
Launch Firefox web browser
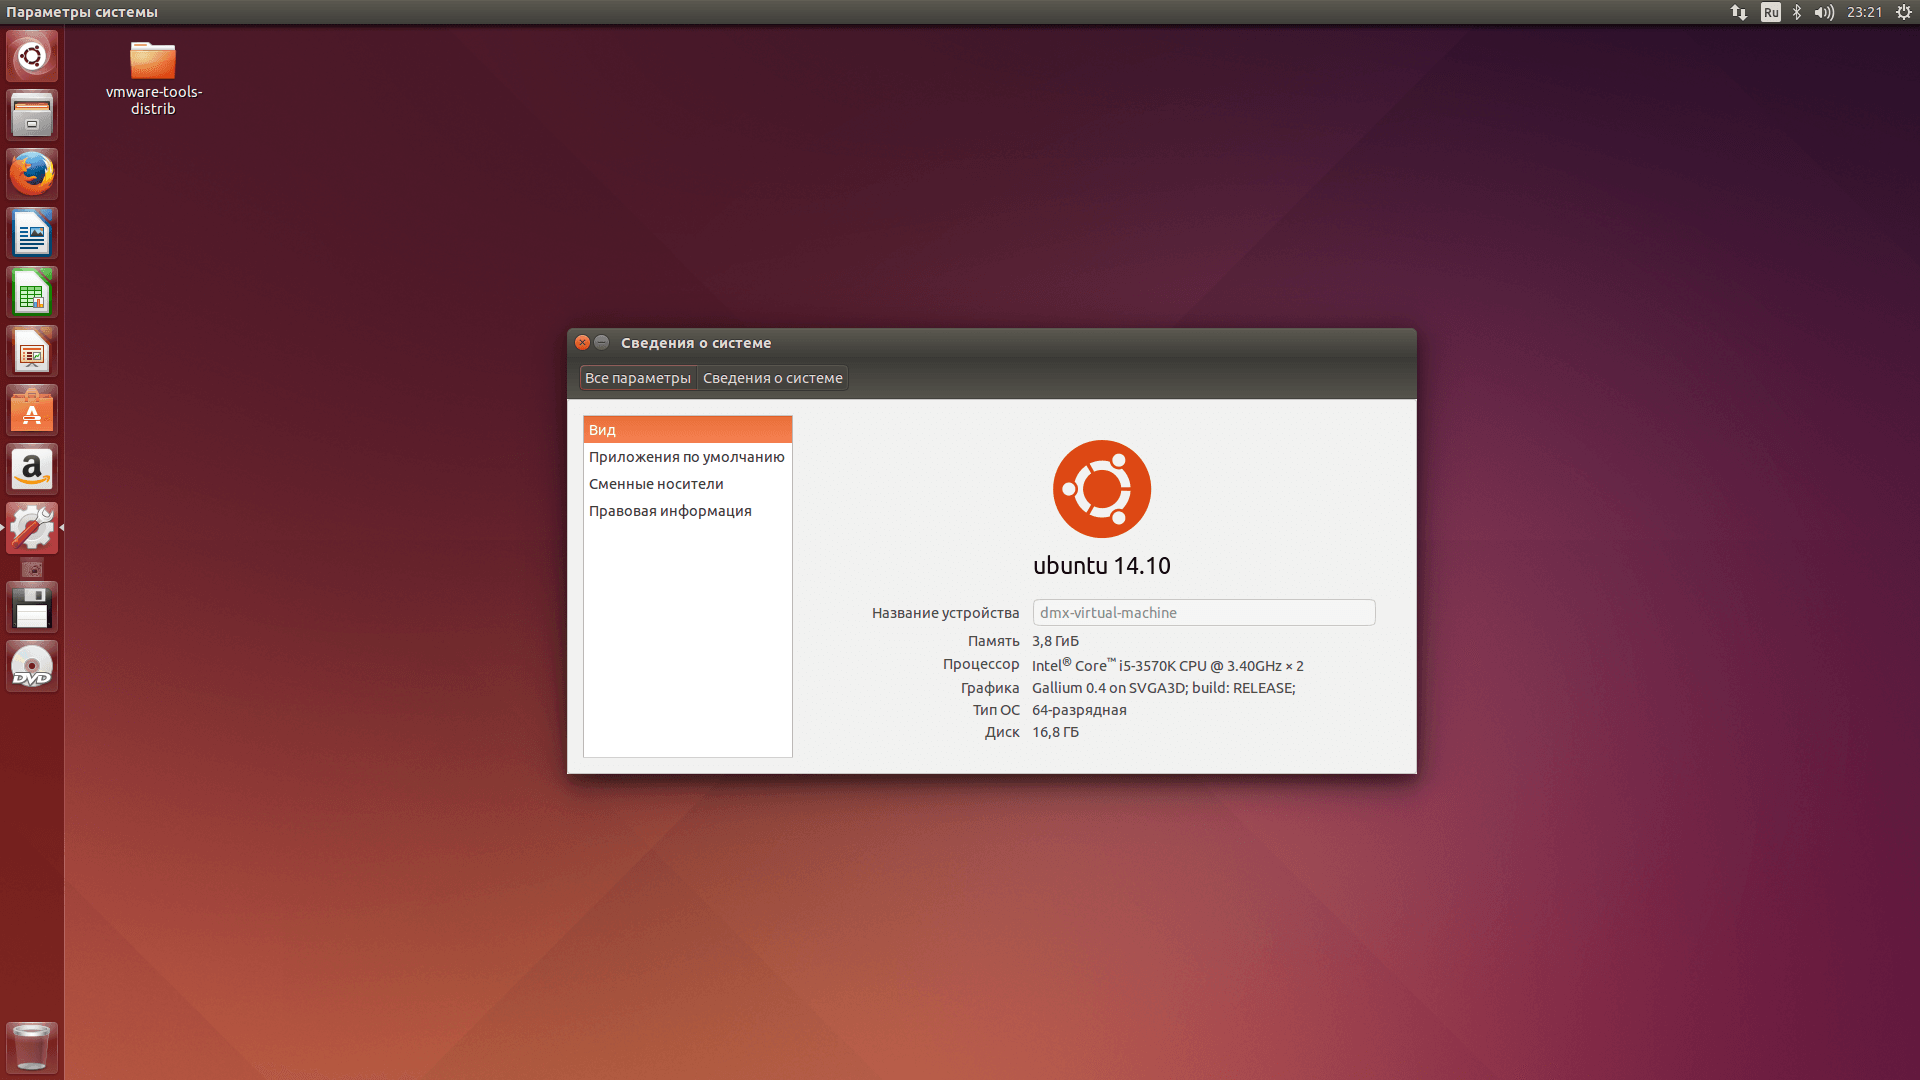[x=32, y=174]
